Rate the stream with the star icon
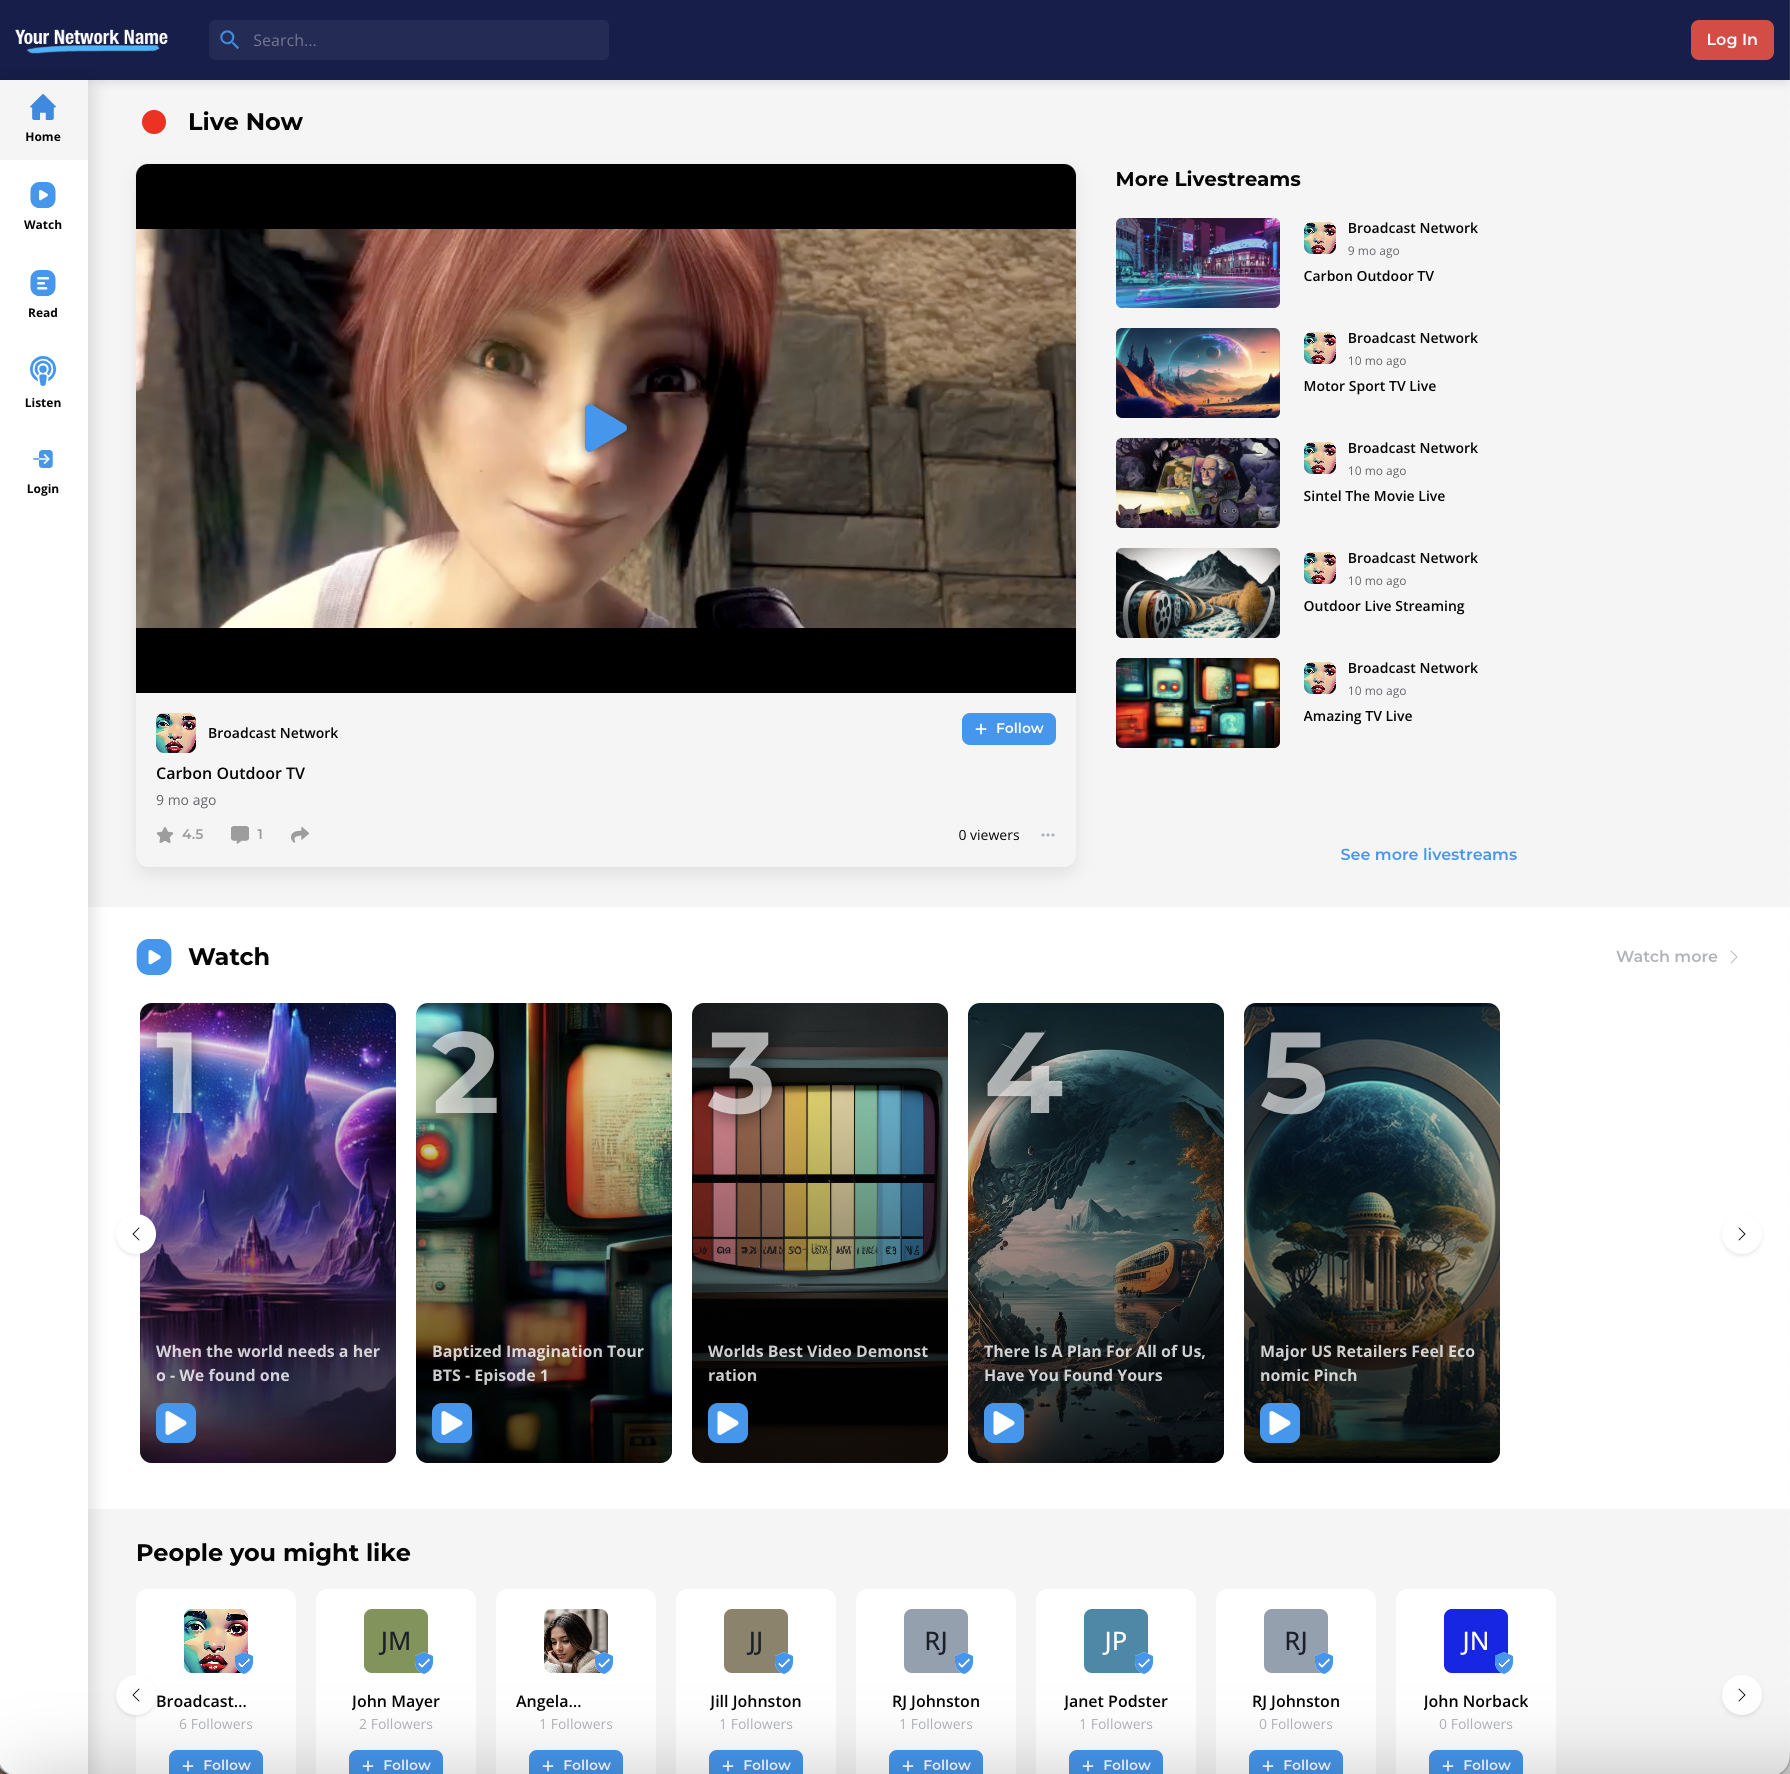 tap(165, 835)
